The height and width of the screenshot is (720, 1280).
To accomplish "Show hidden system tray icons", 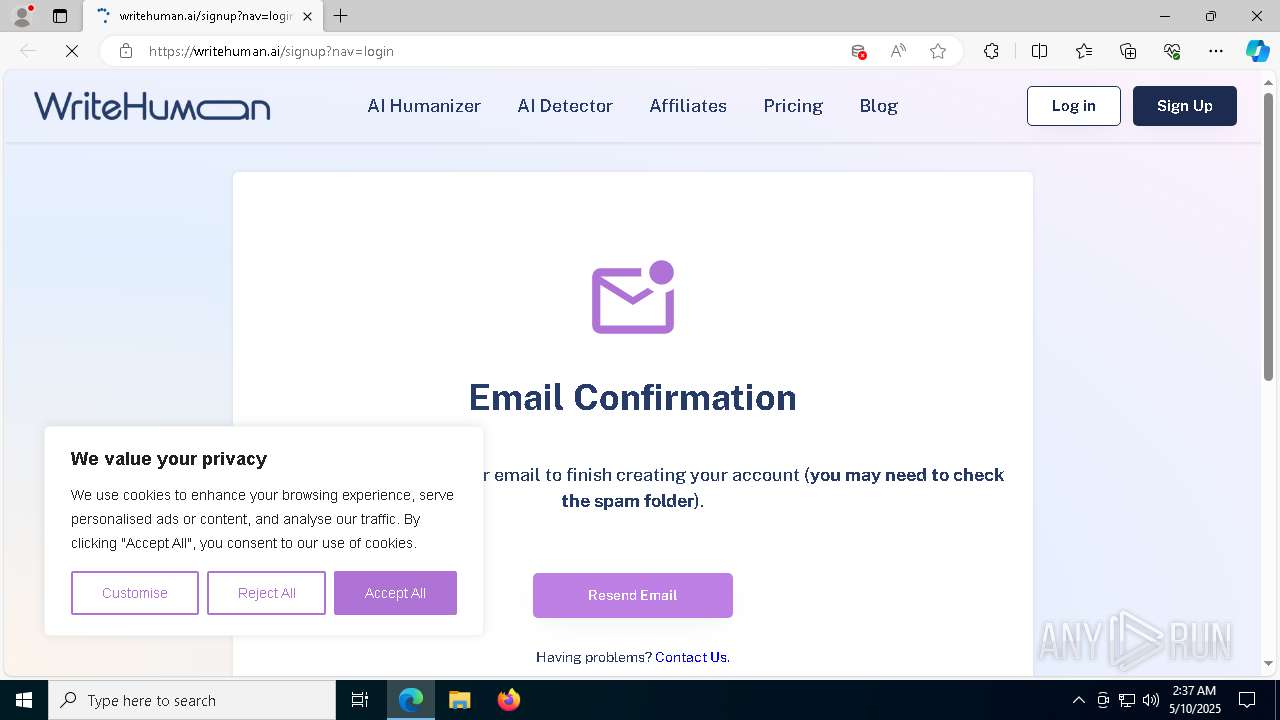I will coord(1078,700).
